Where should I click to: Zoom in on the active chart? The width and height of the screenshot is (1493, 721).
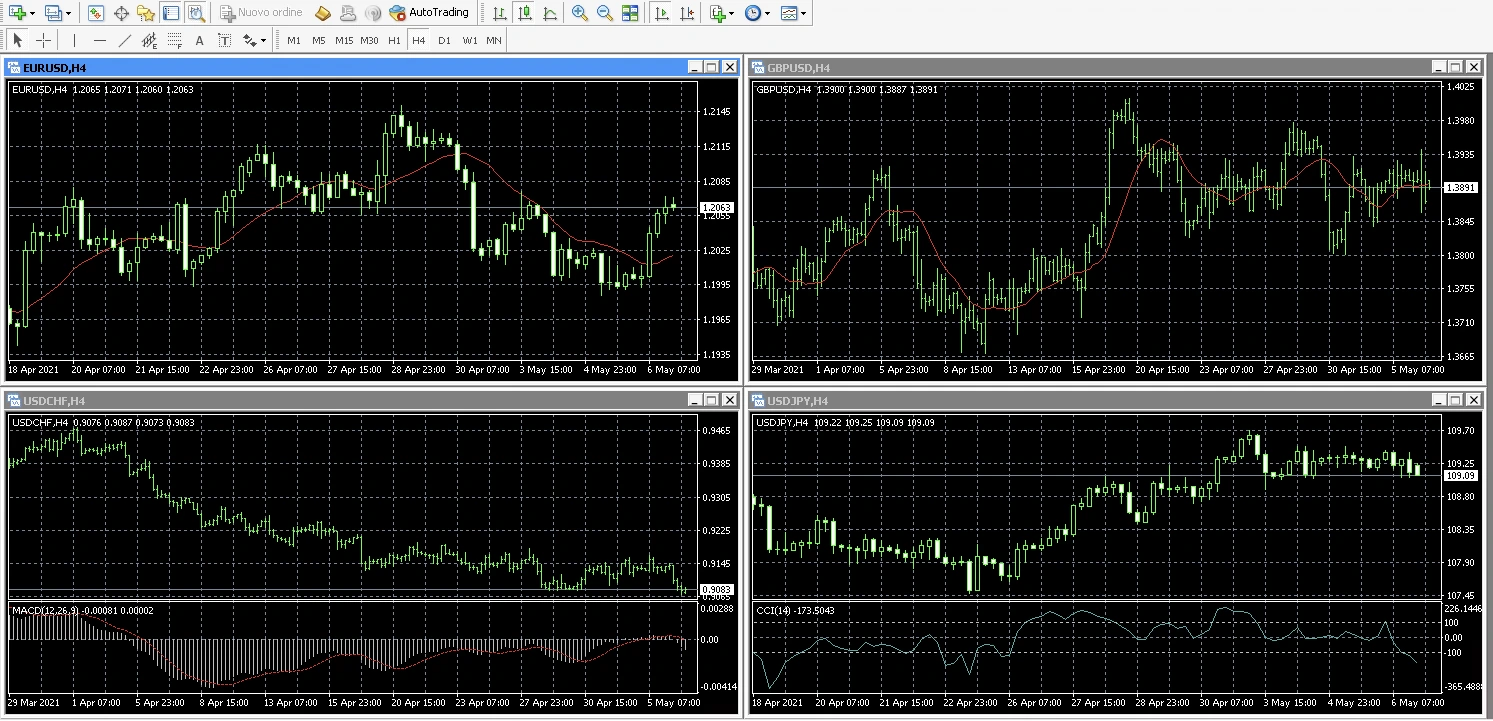click(x=580, y=12)
